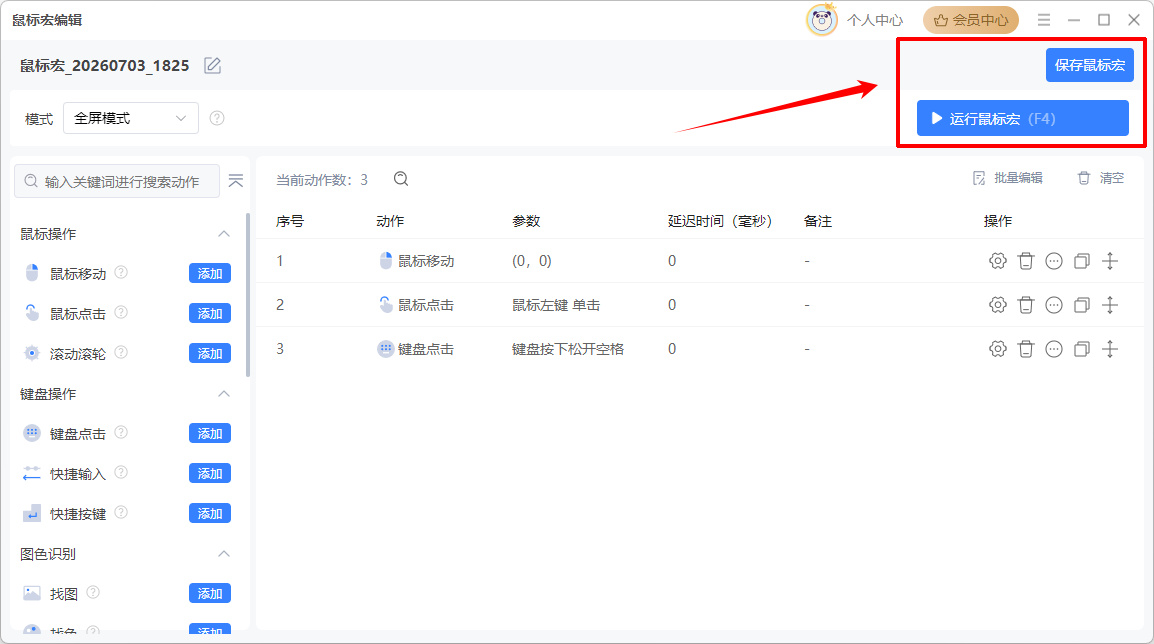Click 保存鼠标宏 button

pos(1090,65)
